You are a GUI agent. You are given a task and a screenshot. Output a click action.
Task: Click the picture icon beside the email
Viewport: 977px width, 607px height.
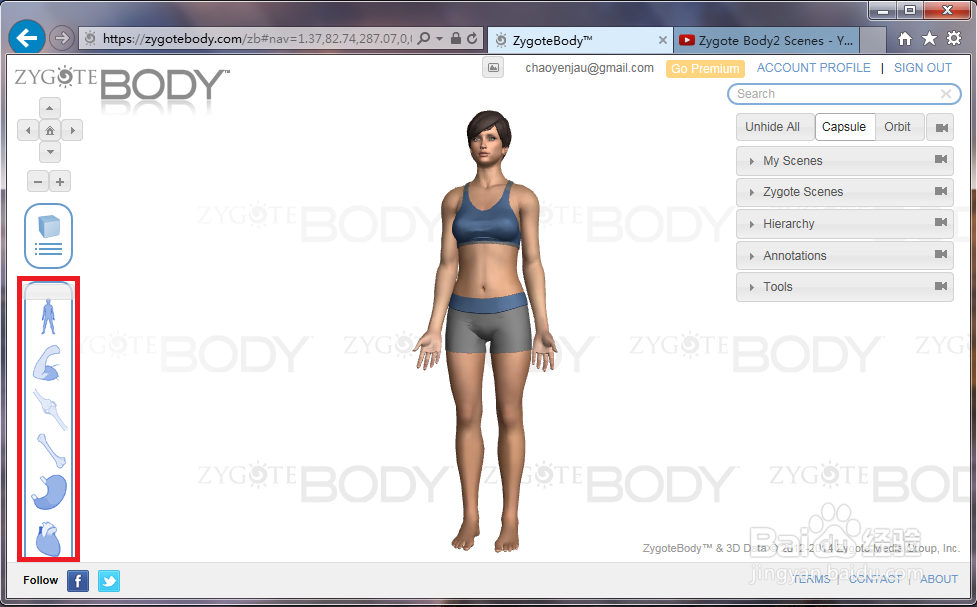pyautogui.click(x=493, y=68)
